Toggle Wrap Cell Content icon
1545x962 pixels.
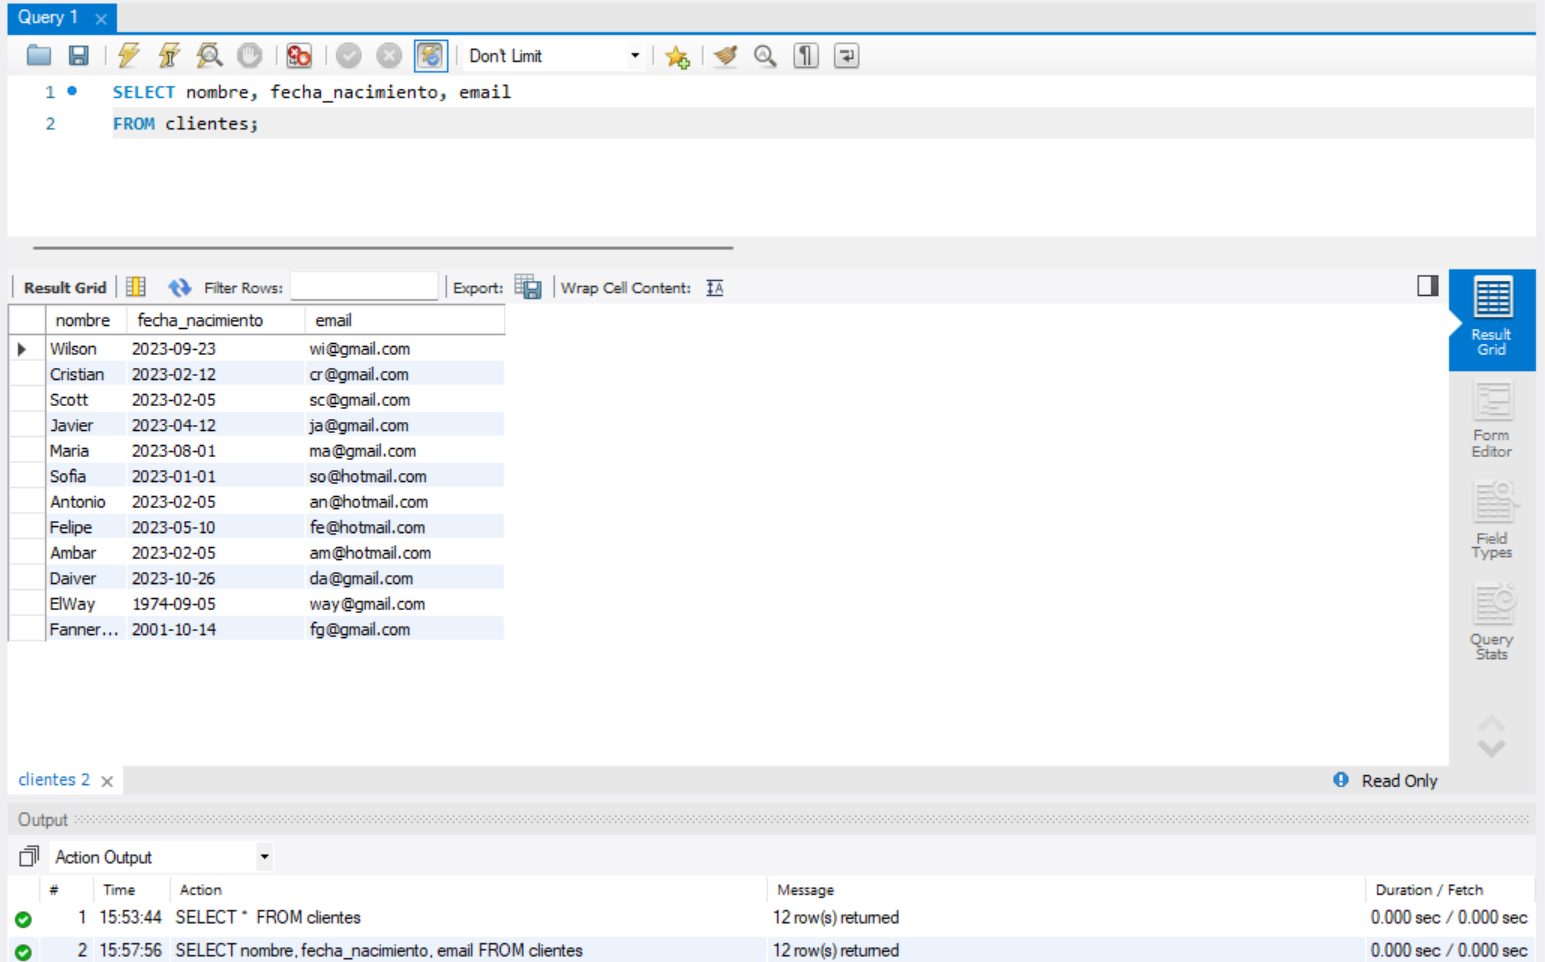(x=715, y=288)
